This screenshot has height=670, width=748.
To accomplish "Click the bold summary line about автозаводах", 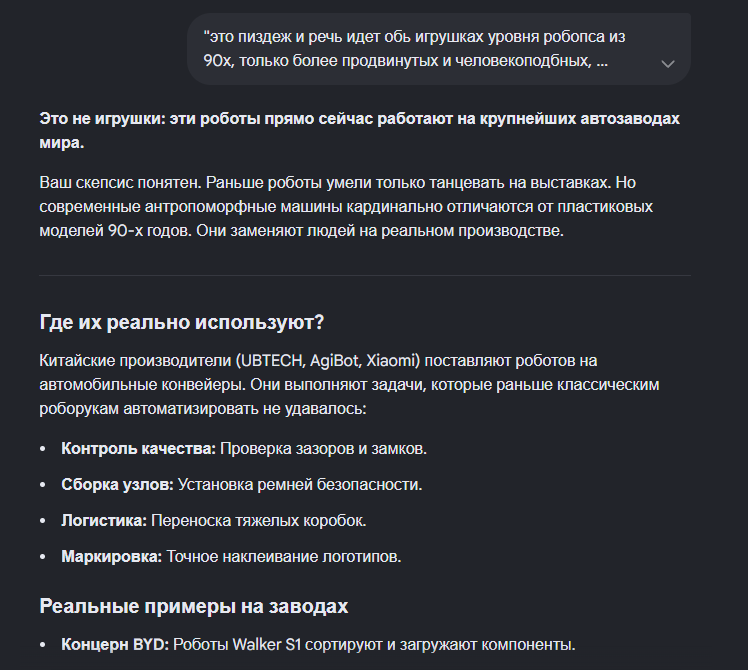I will [x=359, y=130].
